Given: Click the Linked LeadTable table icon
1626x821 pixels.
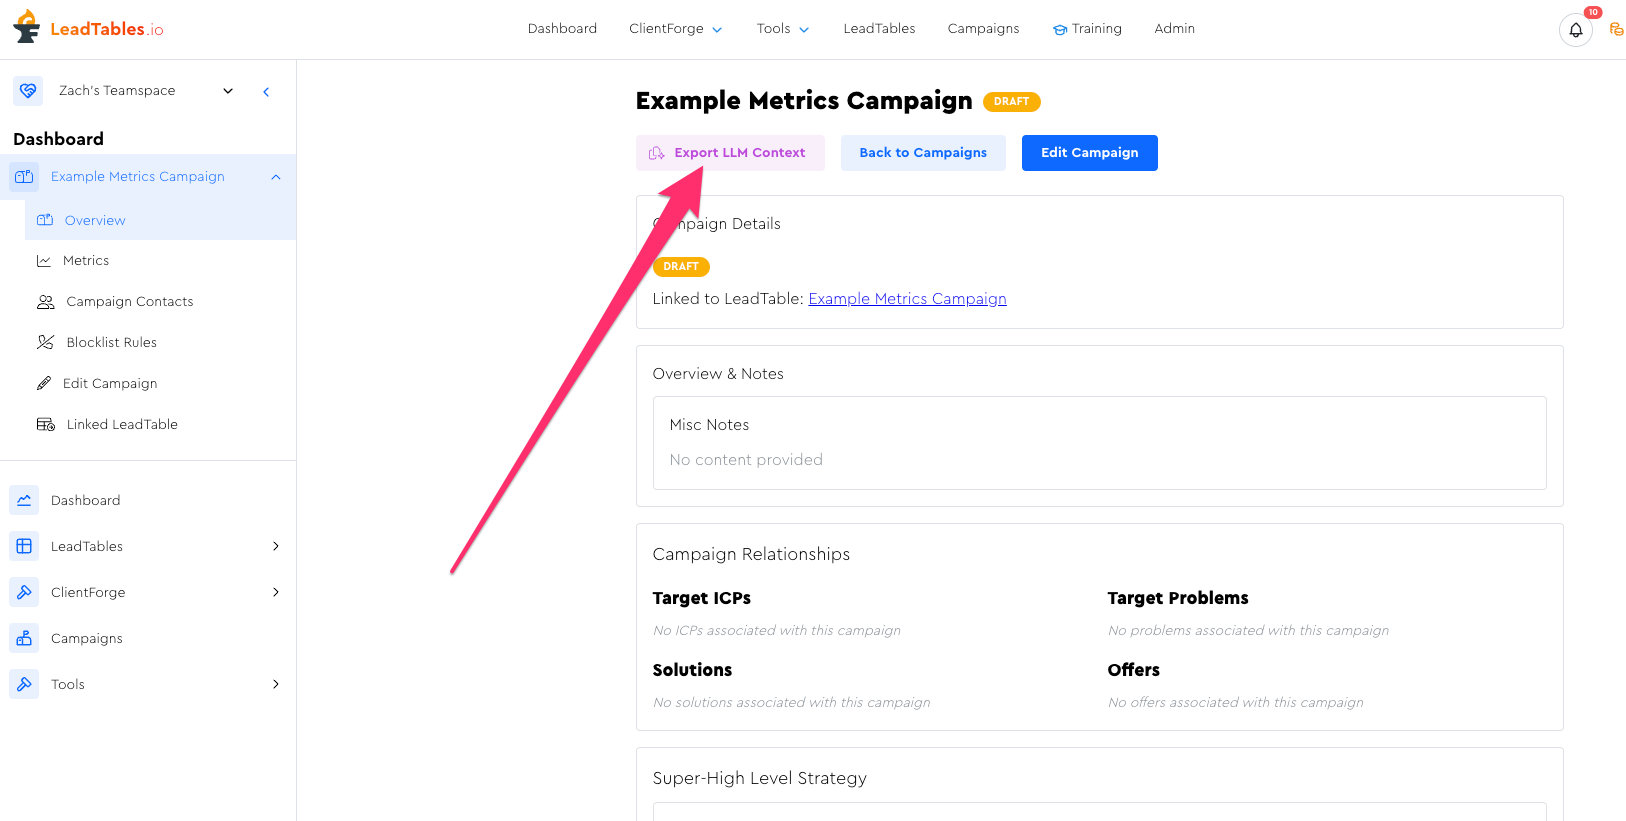Looking at the screenshot, I should [x=46, y=425].
